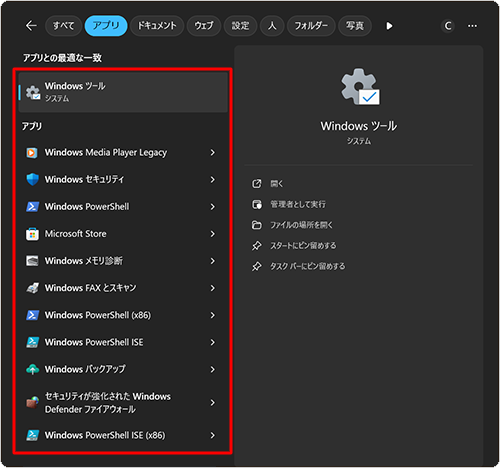
Task: Switch to the ドキュメント tab
Action: 157,26
